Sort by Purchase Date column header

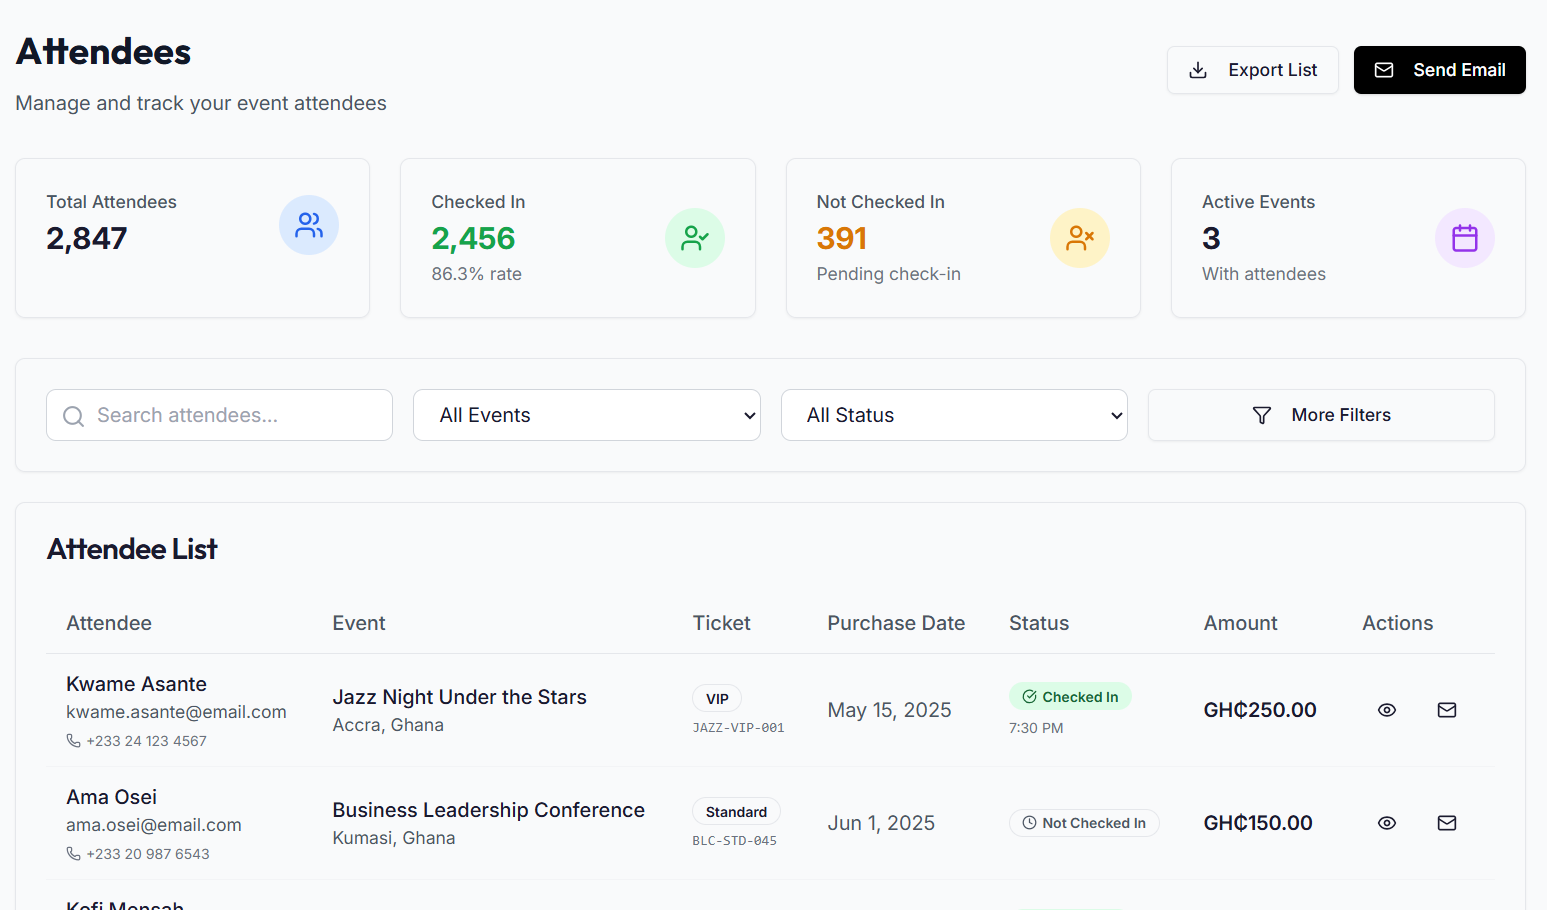coord(896,623)
